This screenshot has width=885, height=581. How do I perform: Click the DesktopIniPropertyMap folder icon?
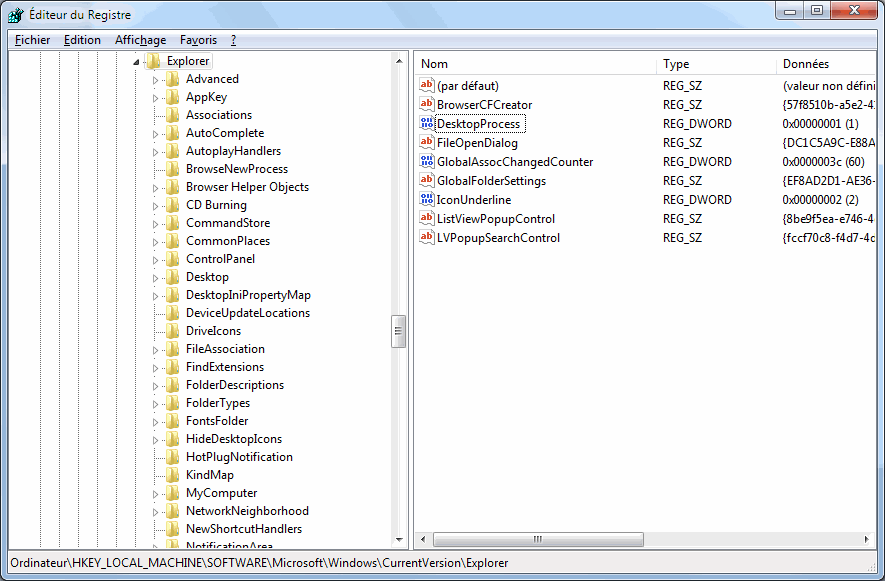click(173, 295)
